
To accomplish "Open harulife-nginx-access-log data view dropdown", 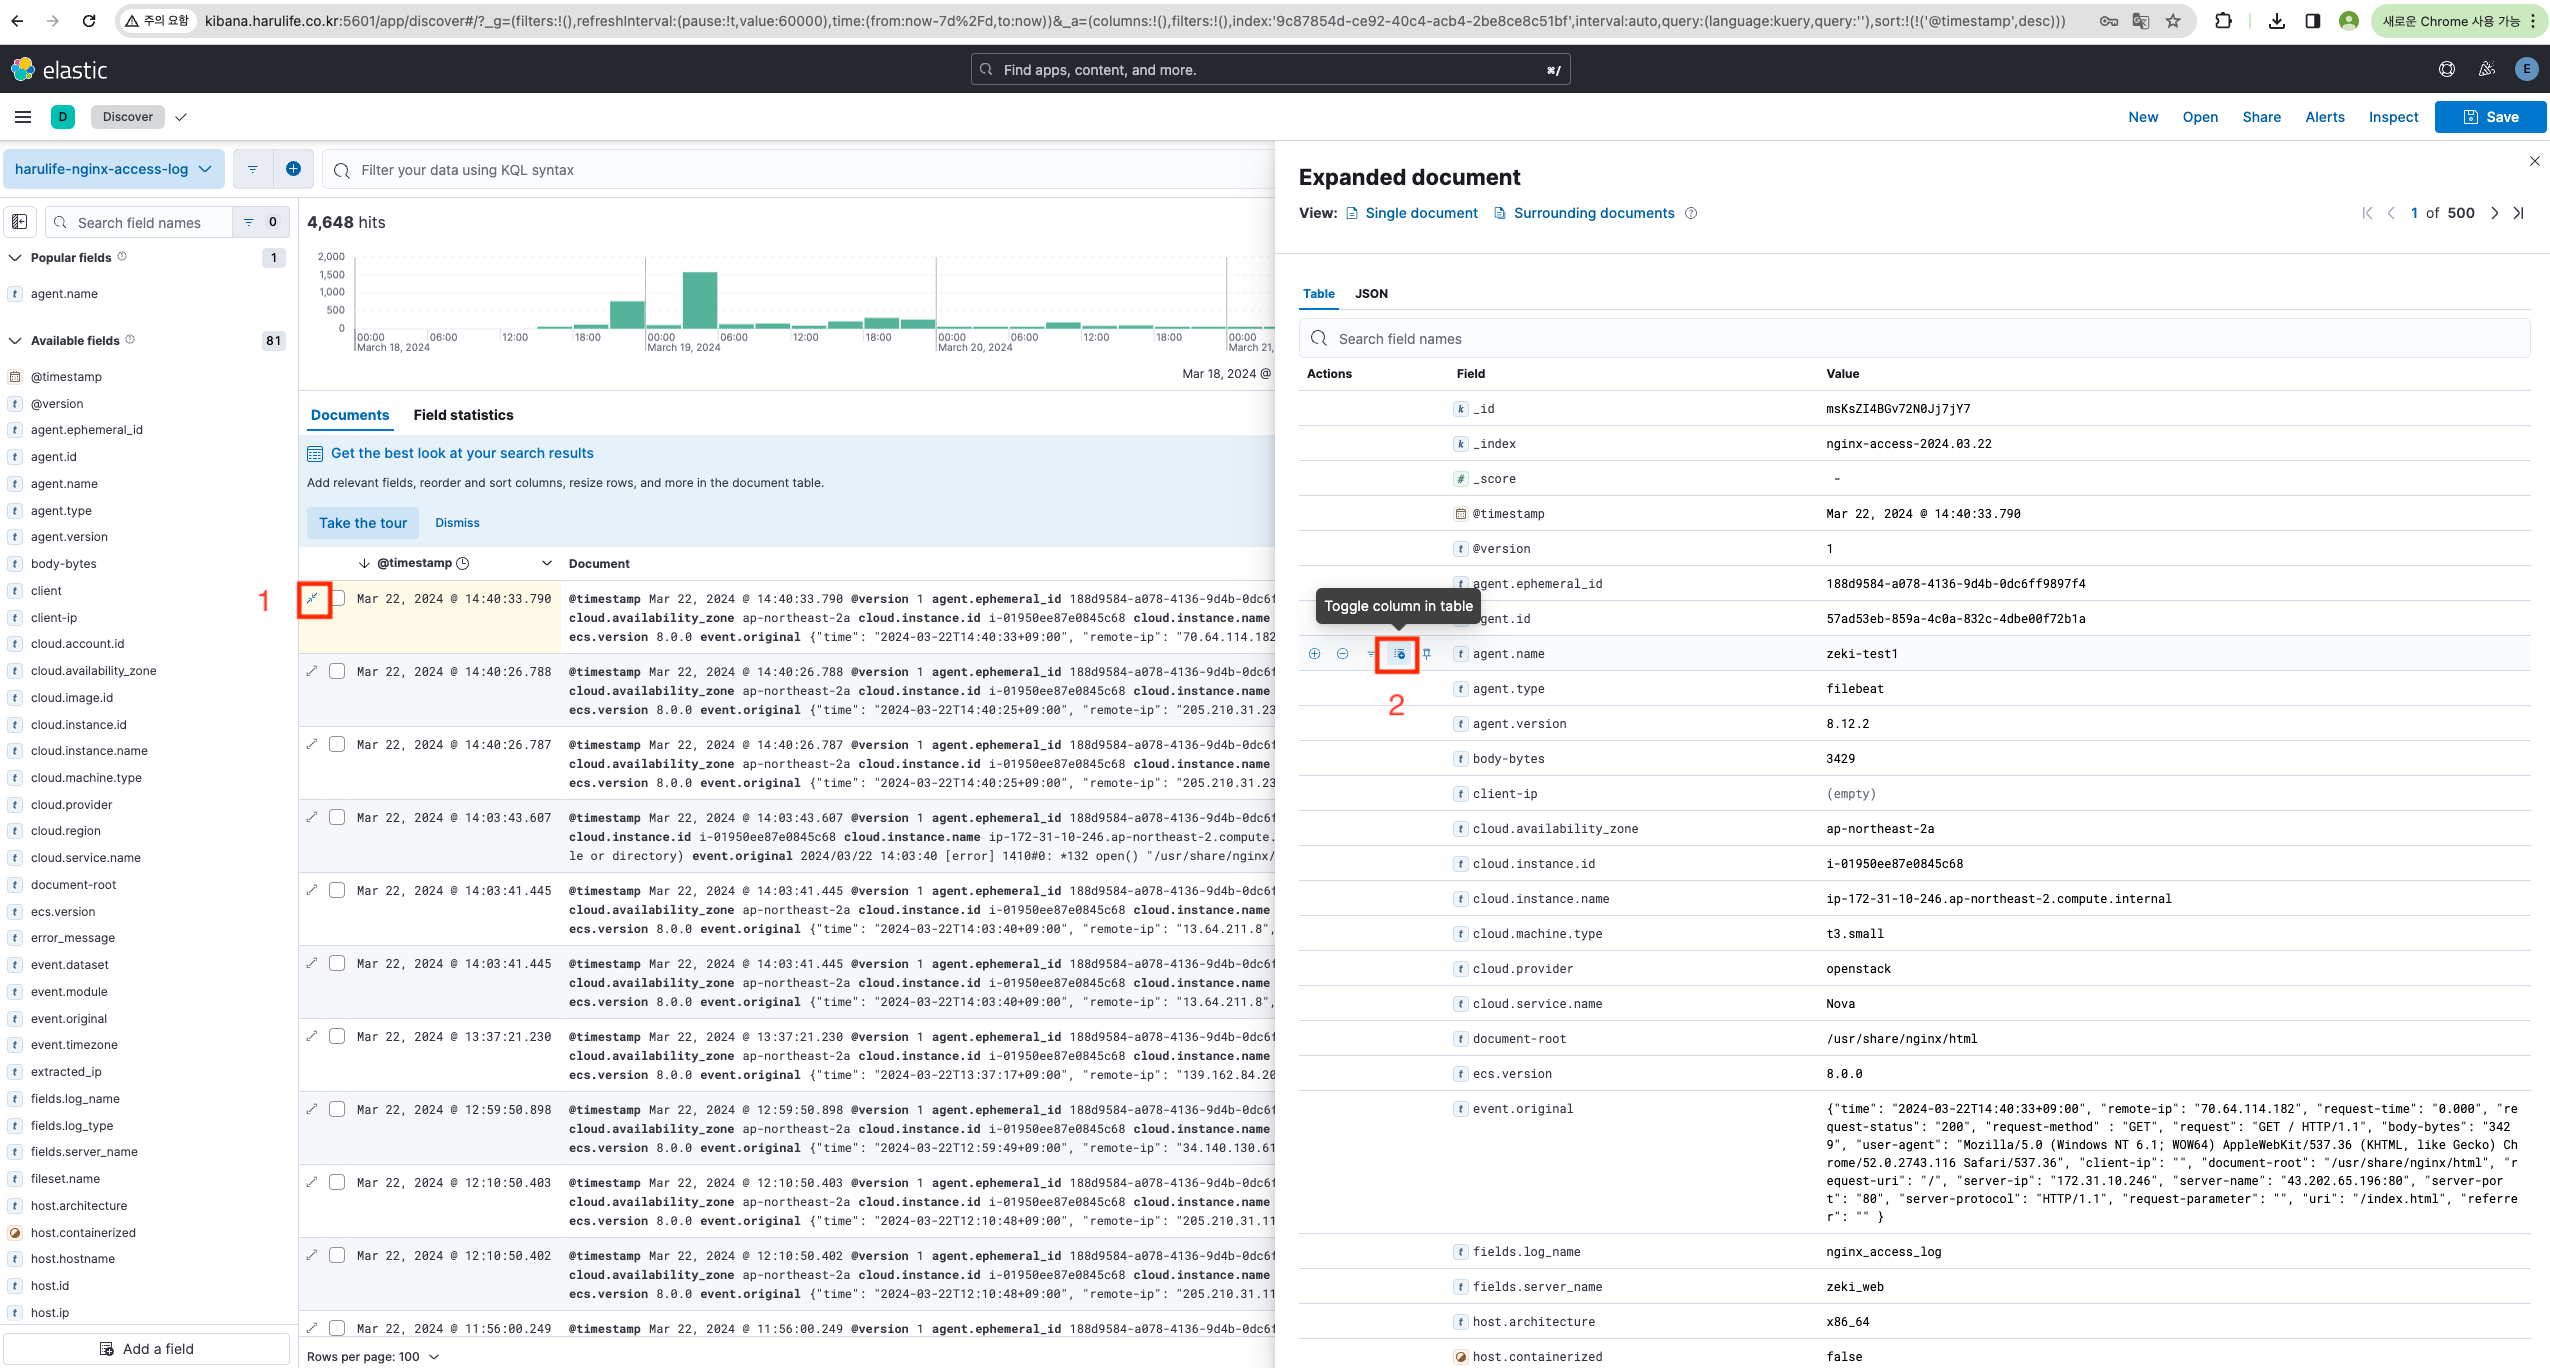I will click(x=113, y=169).
